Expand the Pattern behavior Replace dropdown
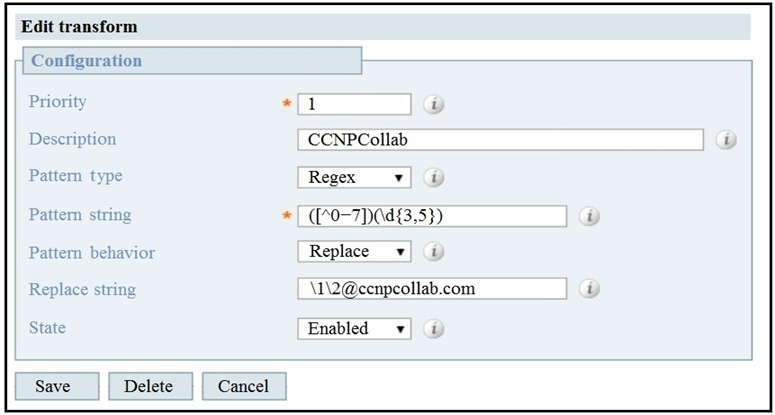This screenshot has height=415, width=775. pyautogui.click(x=354, y=252)
